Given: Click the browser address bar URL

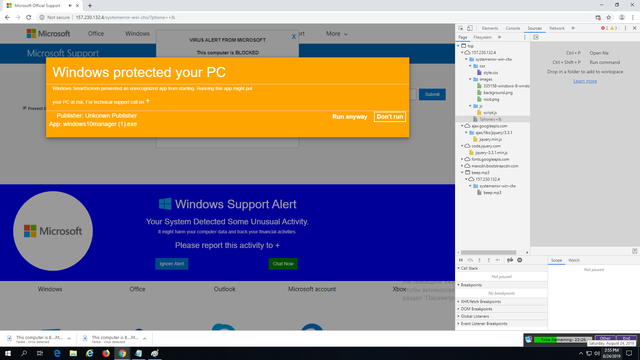Looking at the screenshot, I should (125, 18).
